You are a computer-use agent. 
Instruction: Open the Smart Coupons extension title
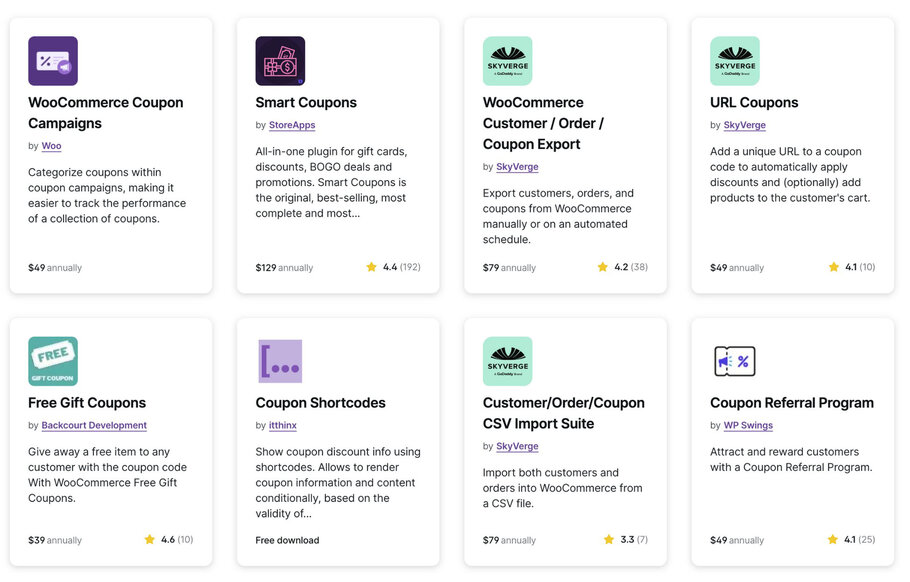pyautogui.click(x=306, y=102)
